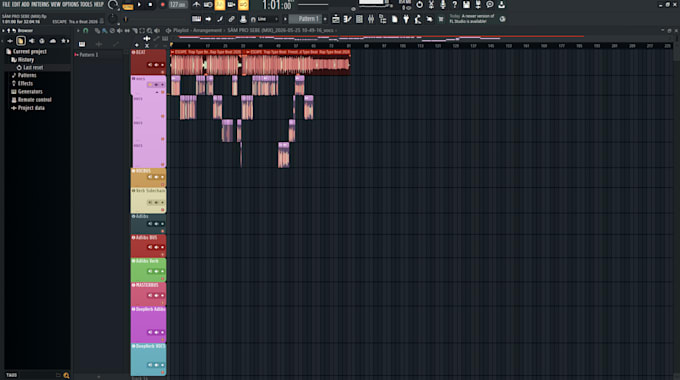Click the TAGS button at Browser bottom

[12, 375]
